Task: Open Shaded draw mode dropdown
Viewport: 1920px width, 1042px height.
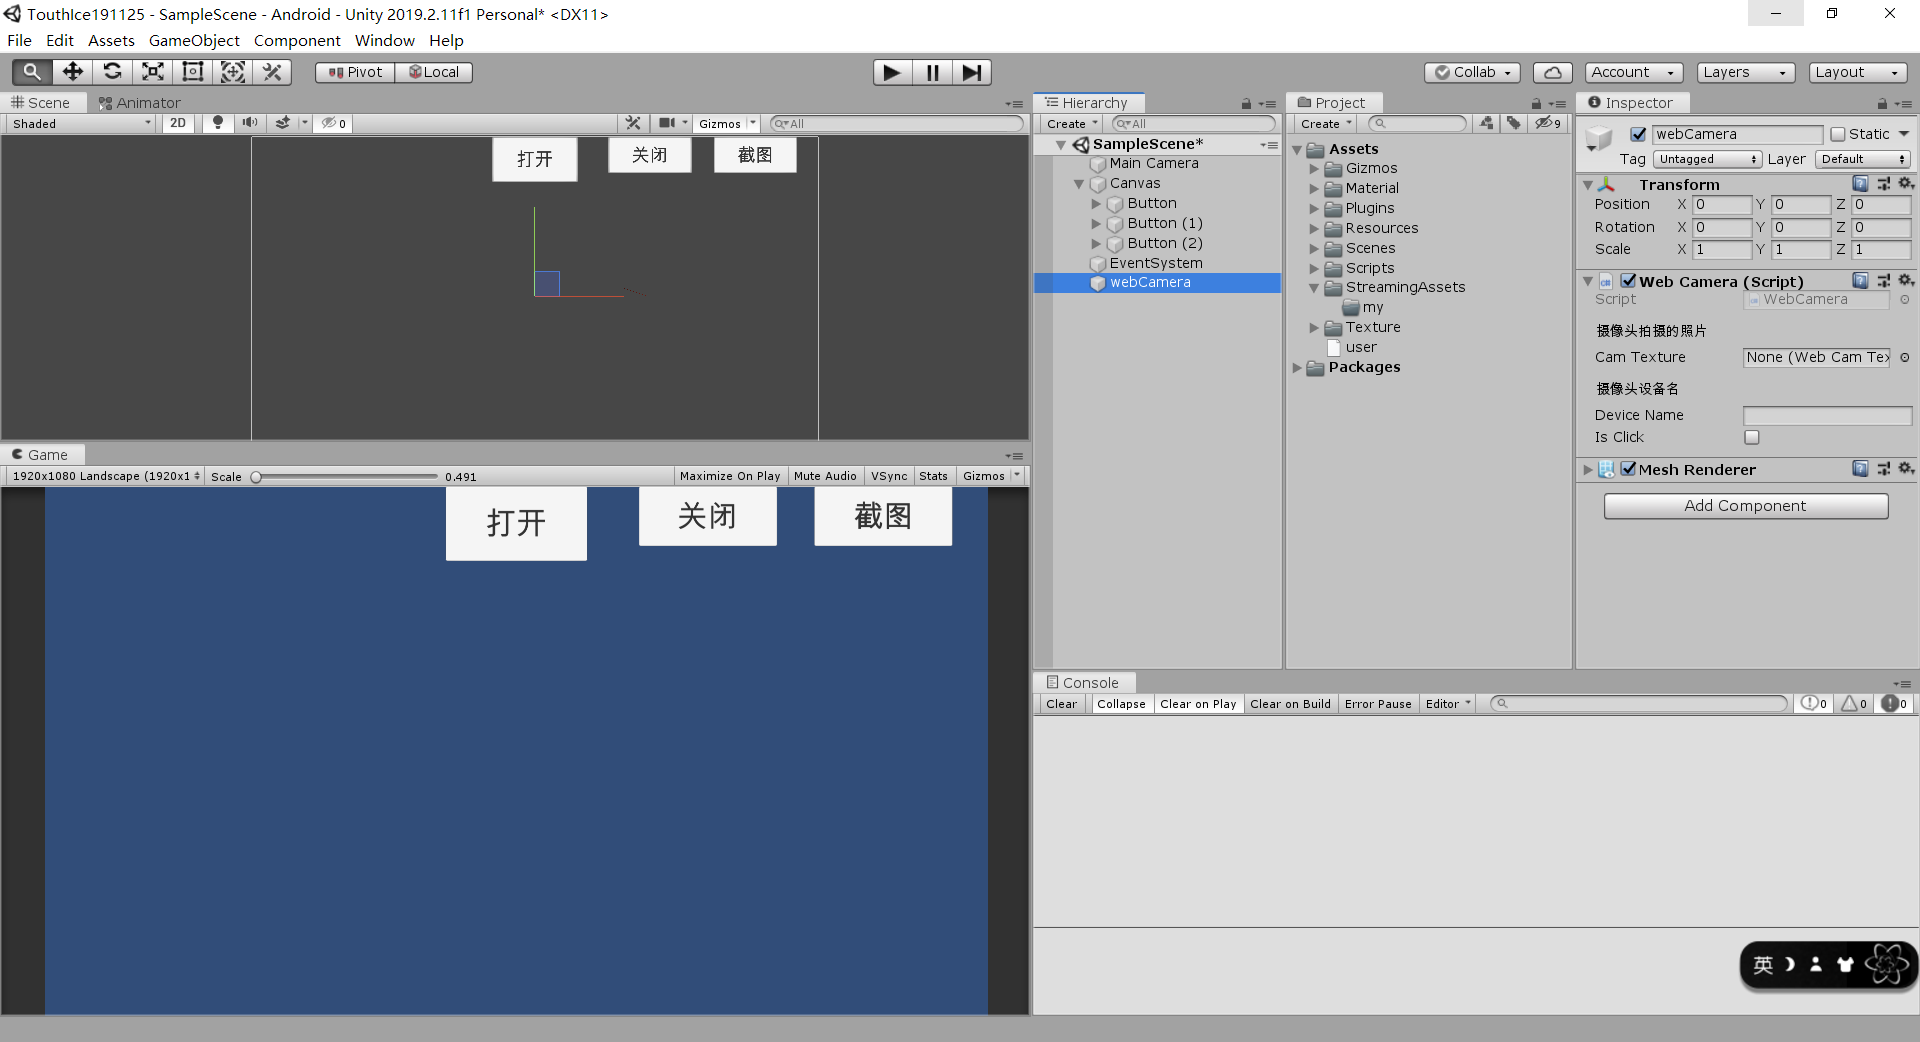Action: tap(81, 123)
